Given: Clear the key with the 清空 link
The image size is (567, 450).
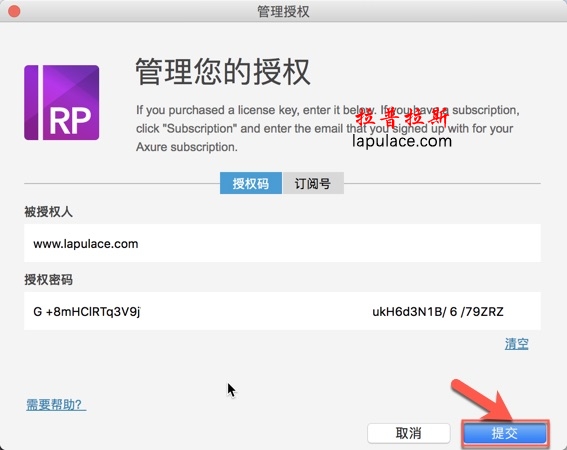Looking at the screenshot, I should (x=516, y=343).
